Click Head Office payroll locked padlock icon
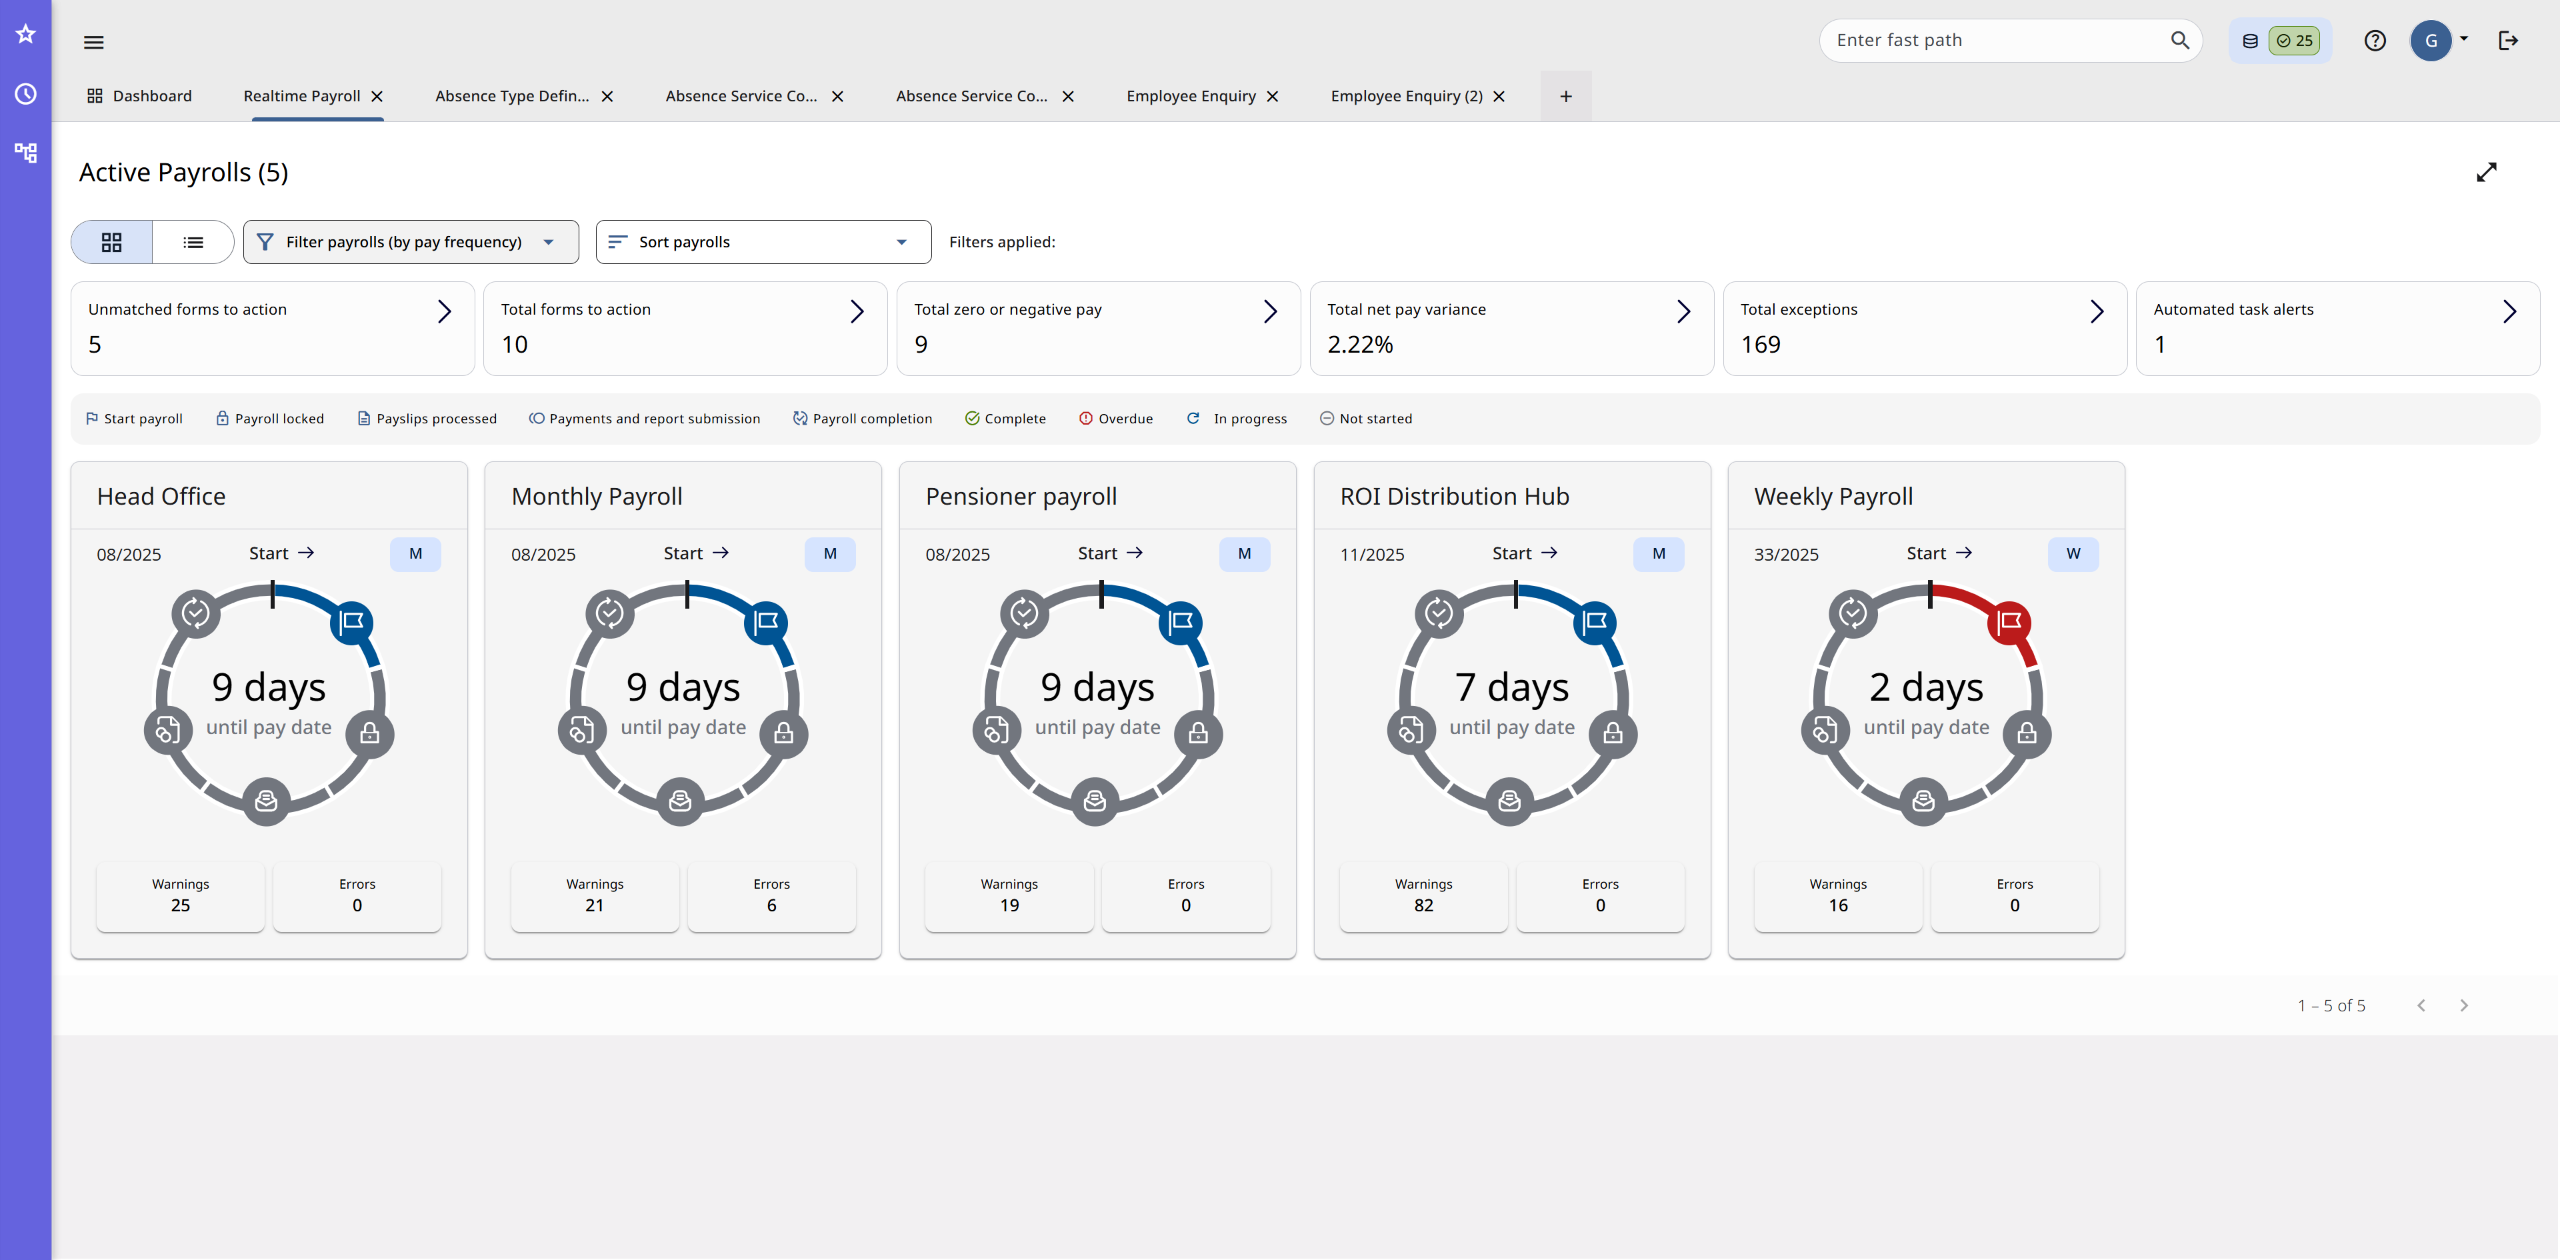Image resolution: width=2560 pixels, height=1260 pixels. pyautogui.click(x=370, y=734)
